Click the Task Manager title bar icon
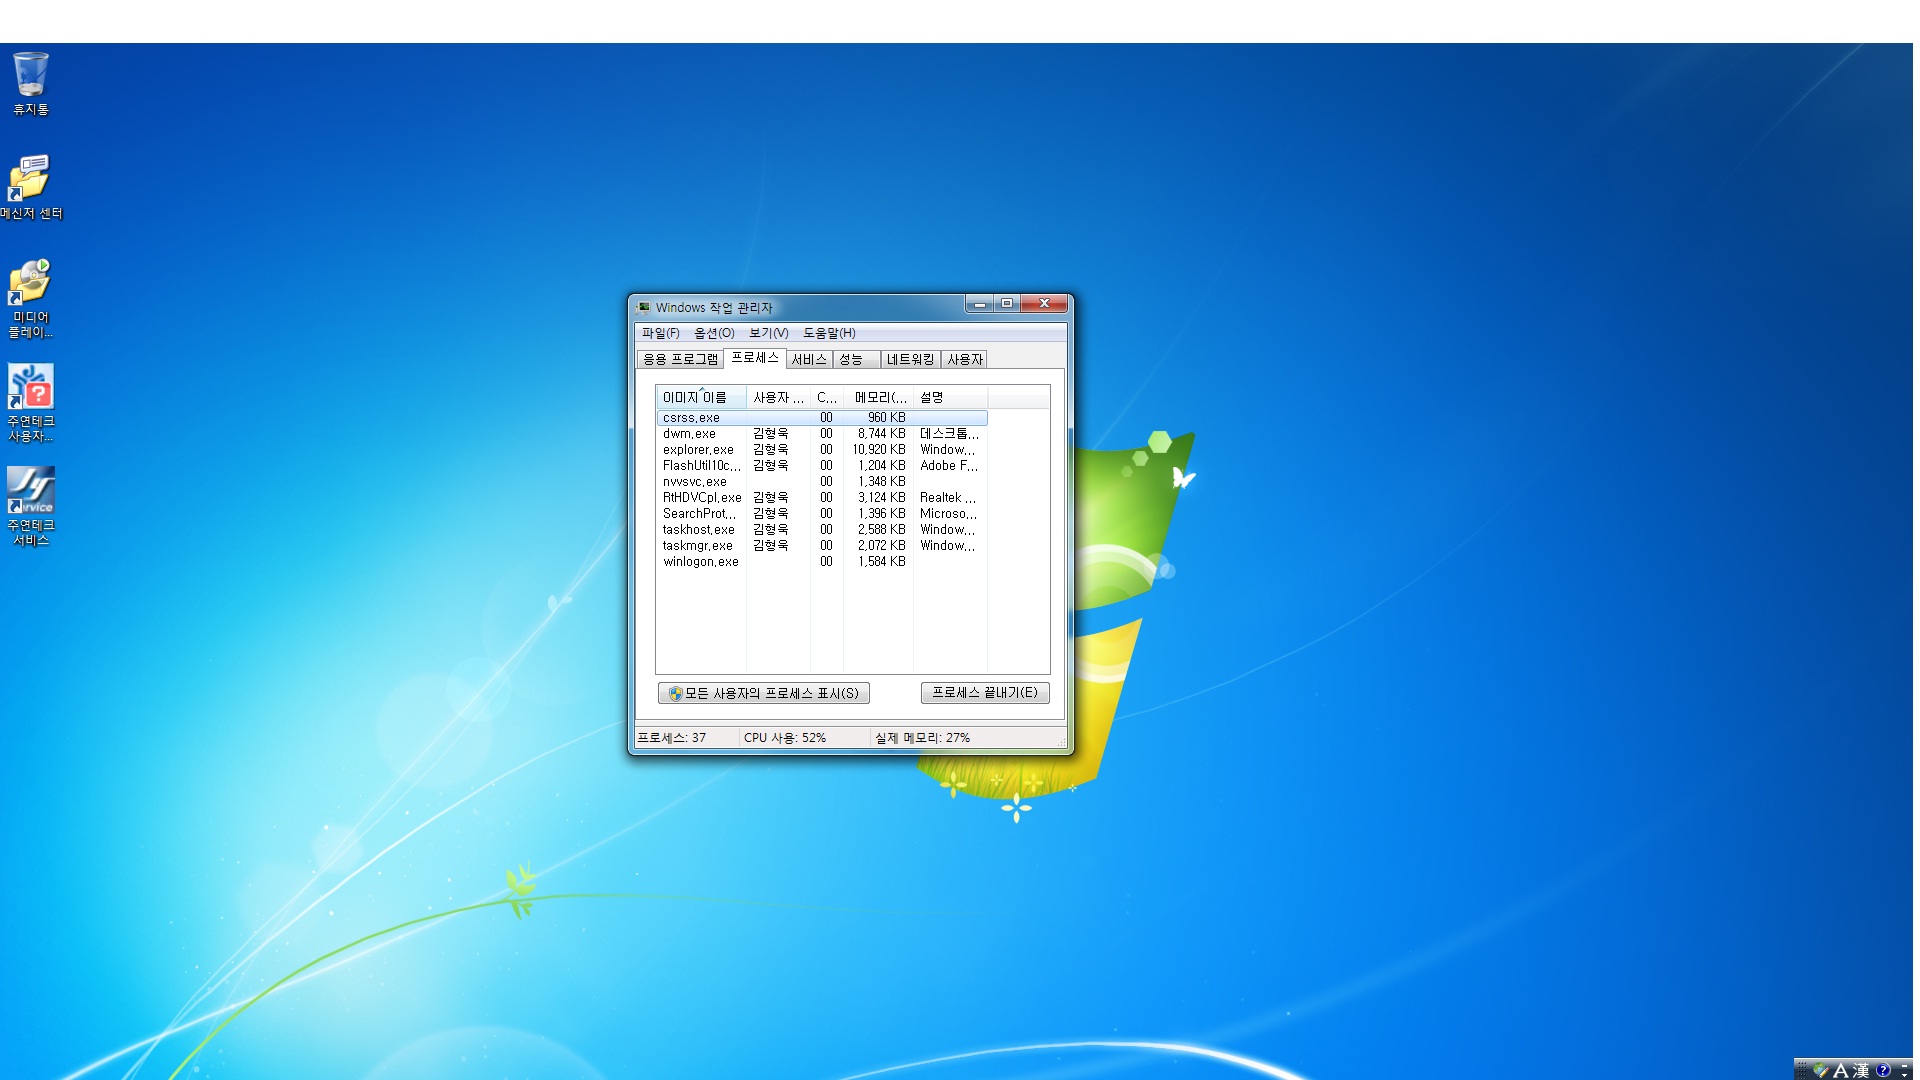This screenshot has width=1920, height=1080. (643, 307)
